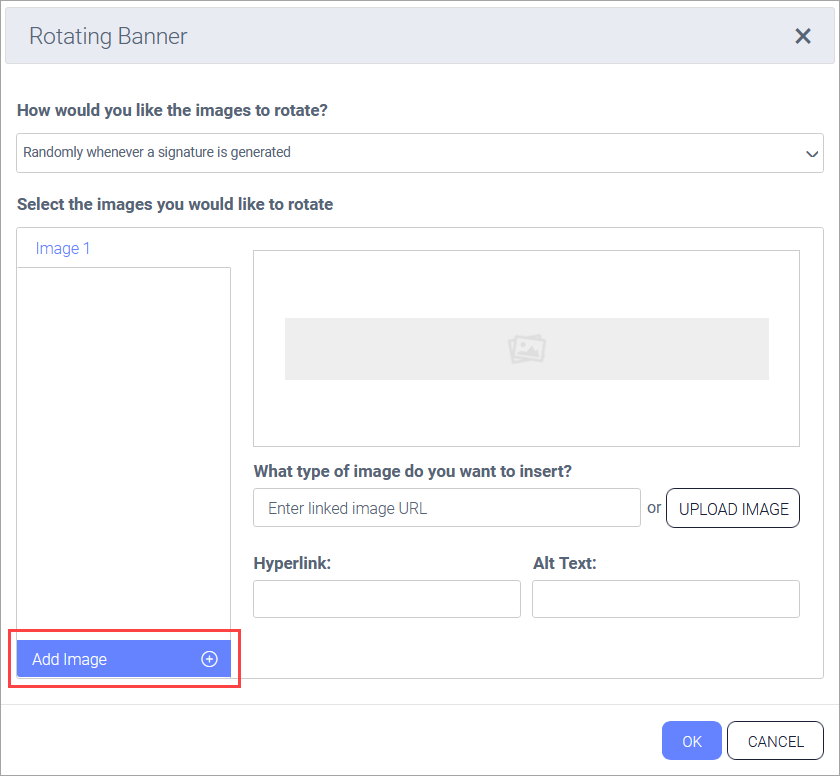The image size is (840, 776).
Task: Click the 'Select the images you would like to rotate' heading
Action: point(175,204)
